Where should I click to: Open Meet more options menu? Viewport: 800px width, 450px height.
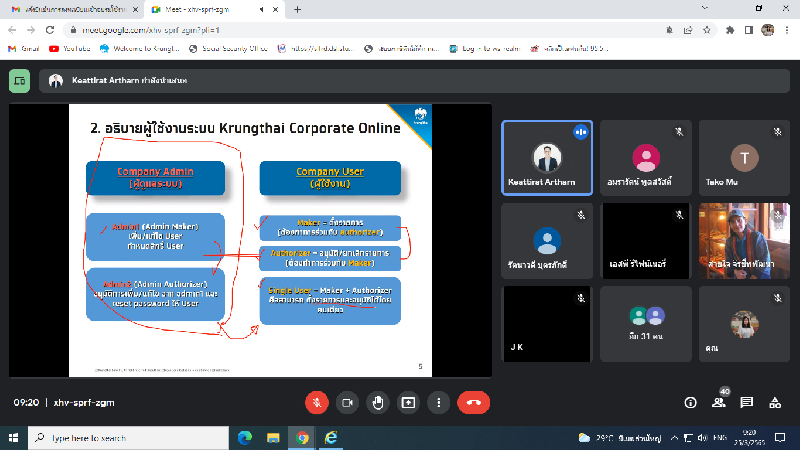(438, 402)
